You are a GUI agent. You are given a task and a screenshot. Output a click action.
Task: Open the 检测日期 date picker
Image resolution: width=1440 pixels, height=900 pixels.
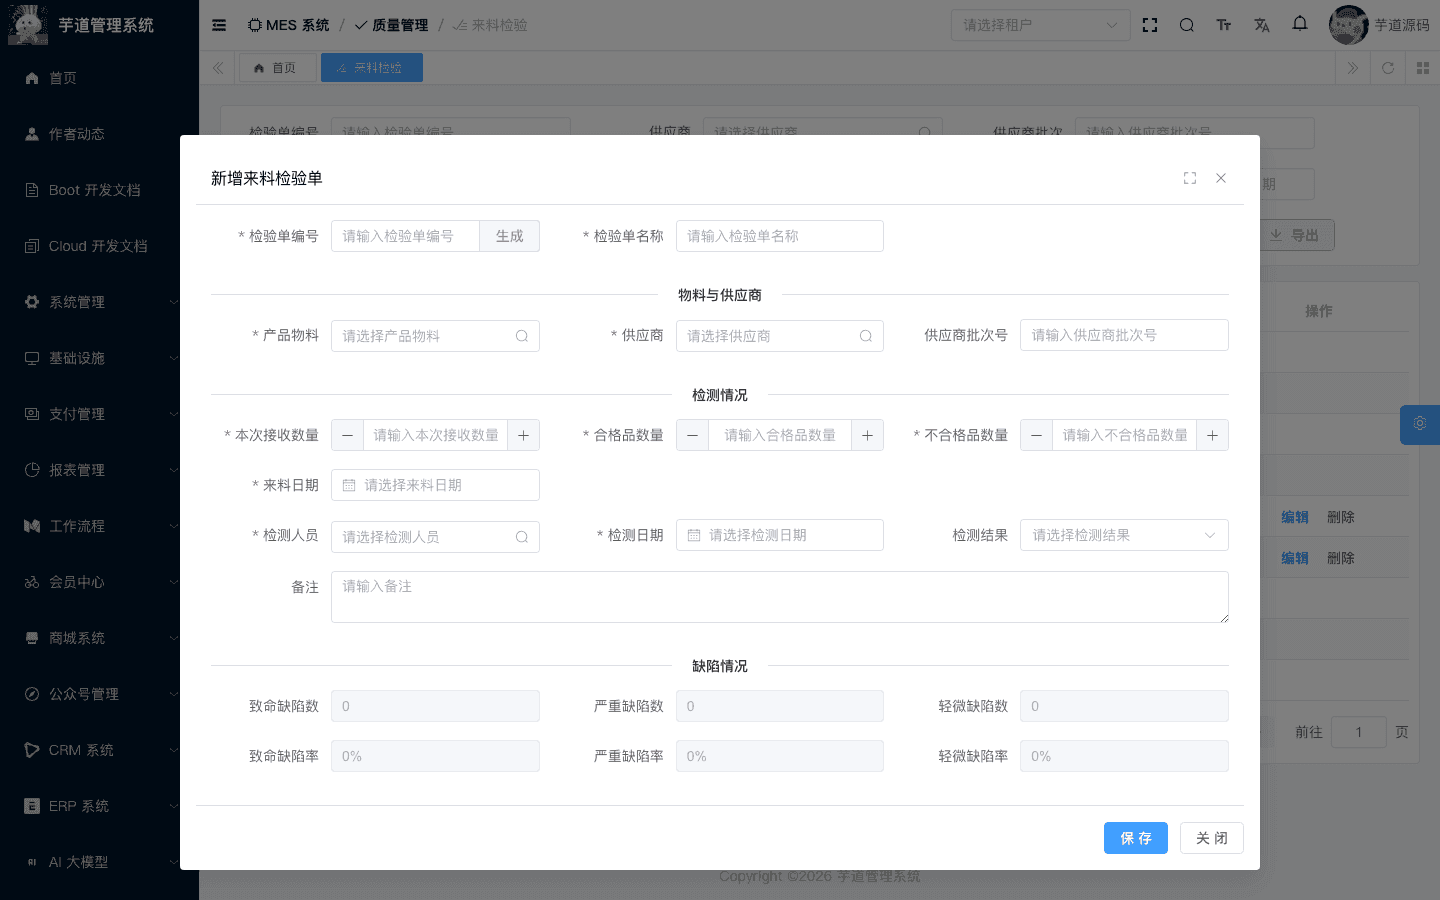[779, 535]
